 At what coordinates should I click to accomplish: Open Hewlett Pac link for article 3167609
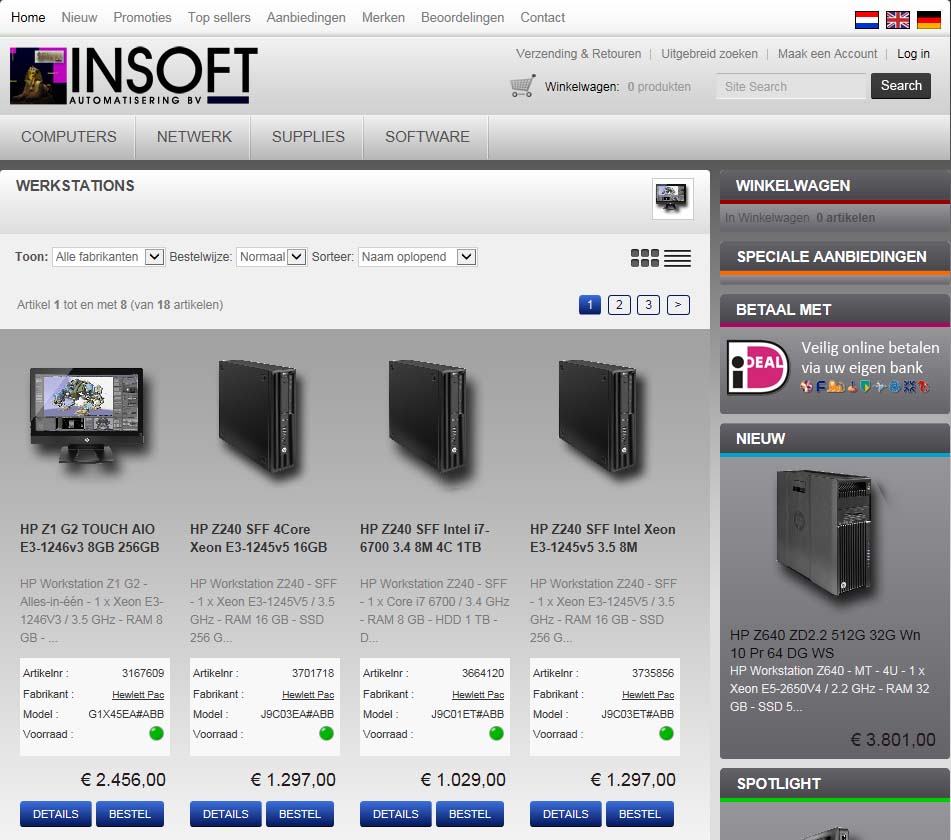[138, 694]
